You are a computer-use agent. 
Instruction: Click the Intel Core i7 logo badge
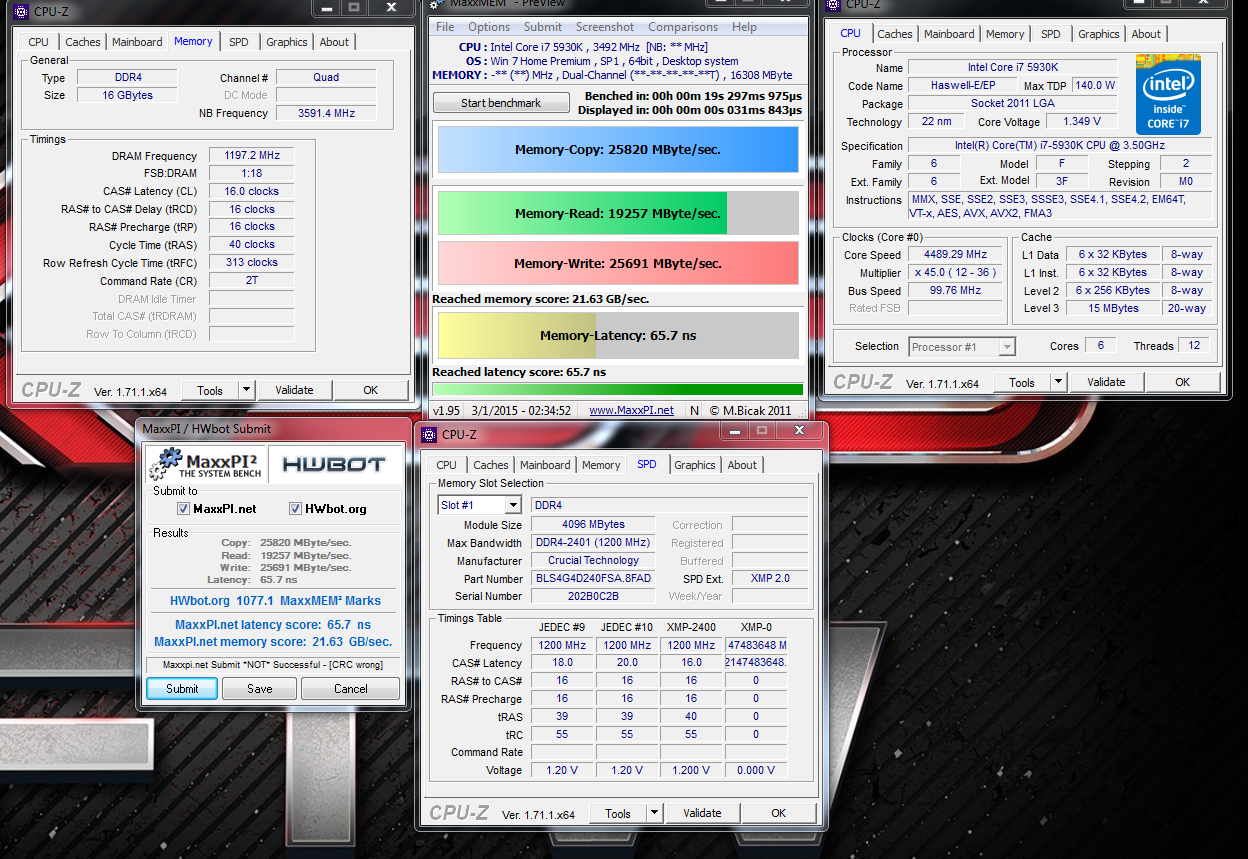click(1168, 95)
